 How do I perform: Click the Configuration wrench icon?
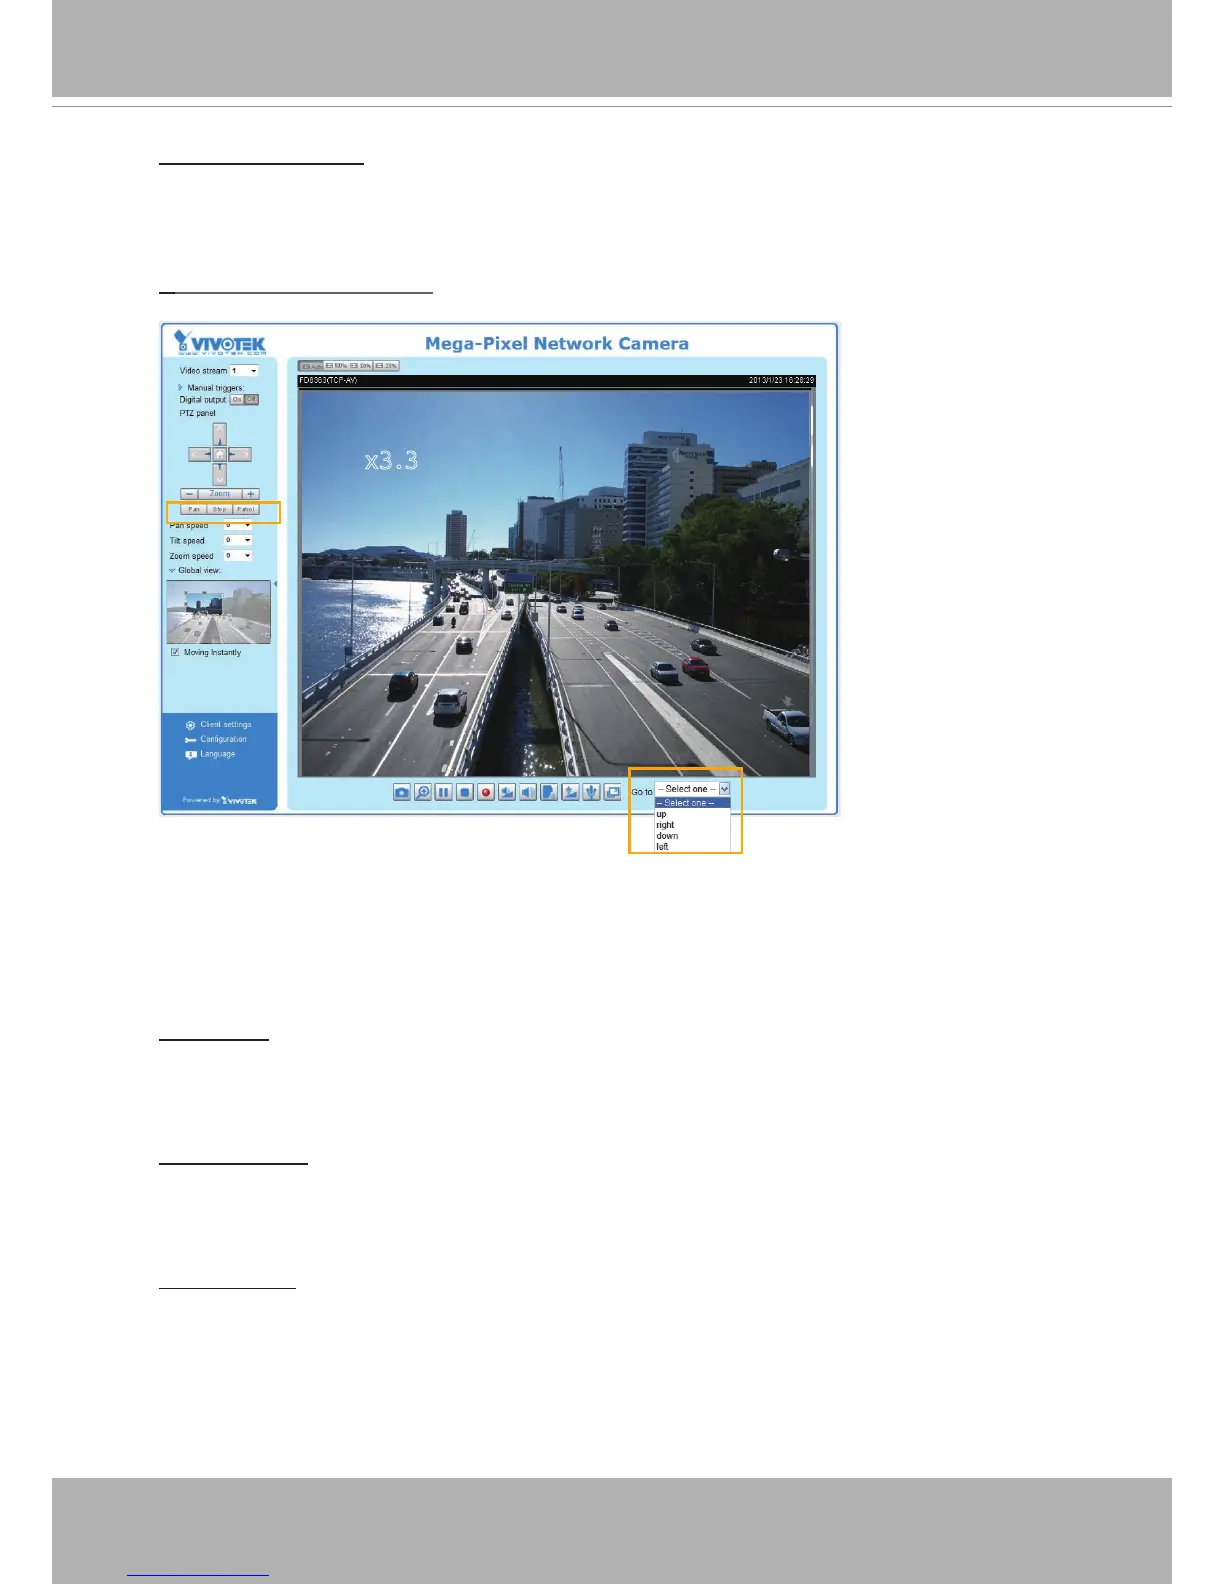[x=190, y=740]
